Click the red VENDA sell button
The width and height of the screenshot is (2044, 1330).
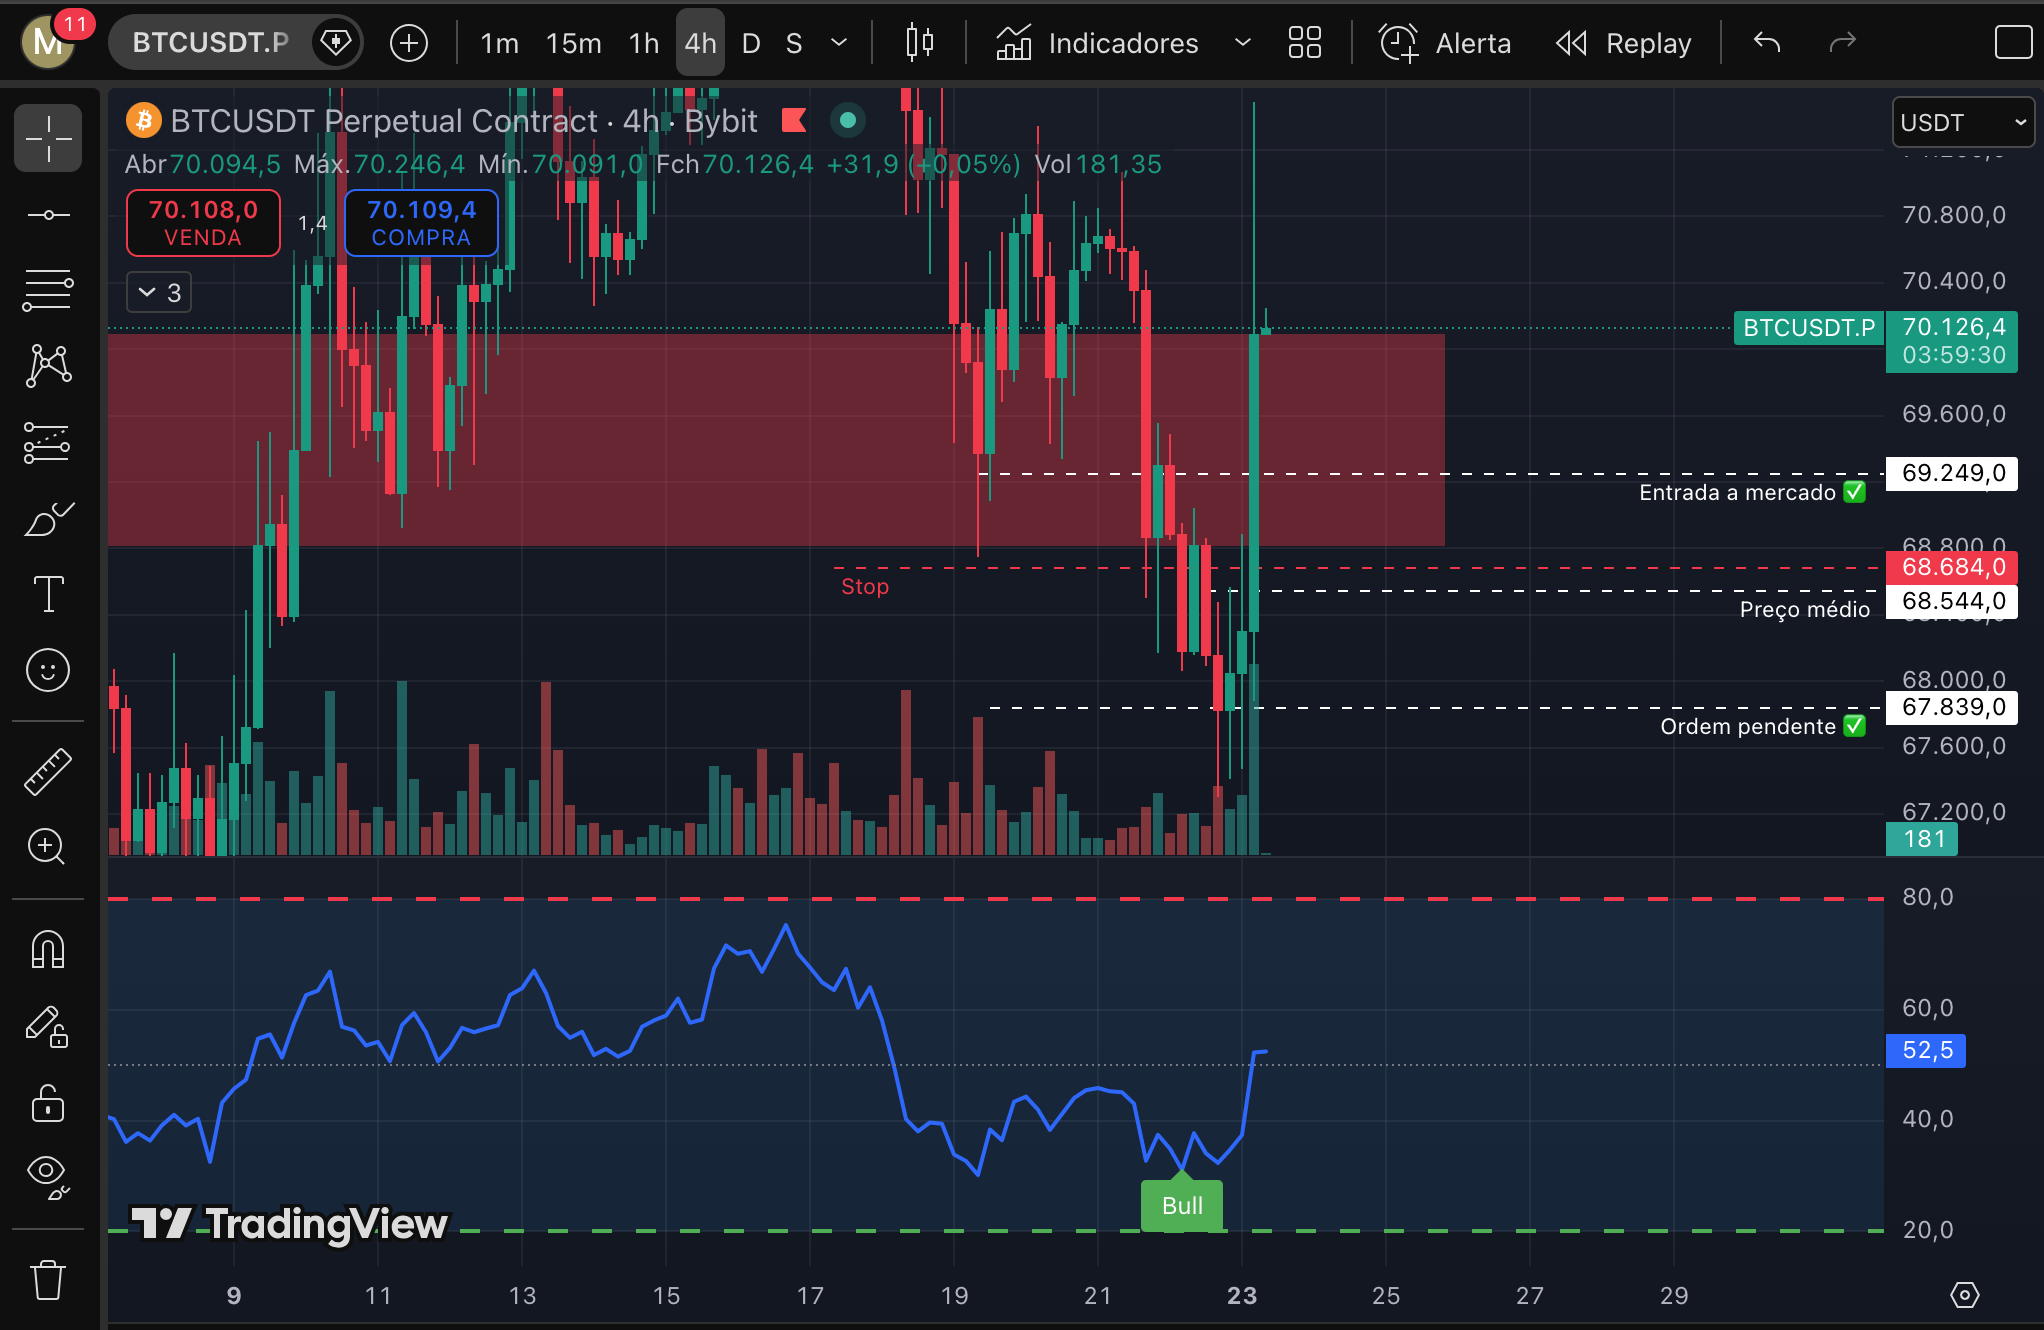tap(203, 222)
